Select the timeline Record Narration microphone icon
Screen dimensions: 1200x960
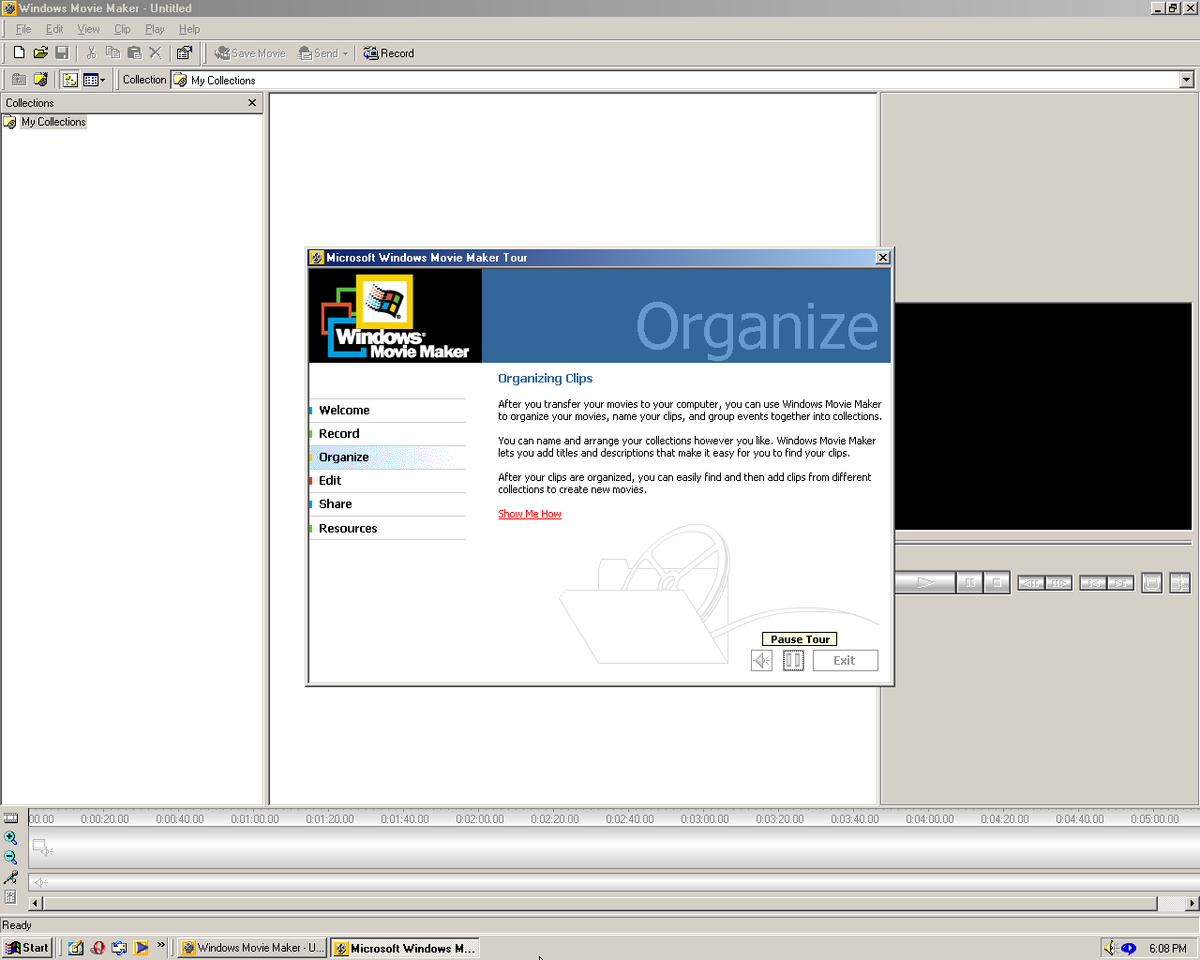(x=10, y=877)
